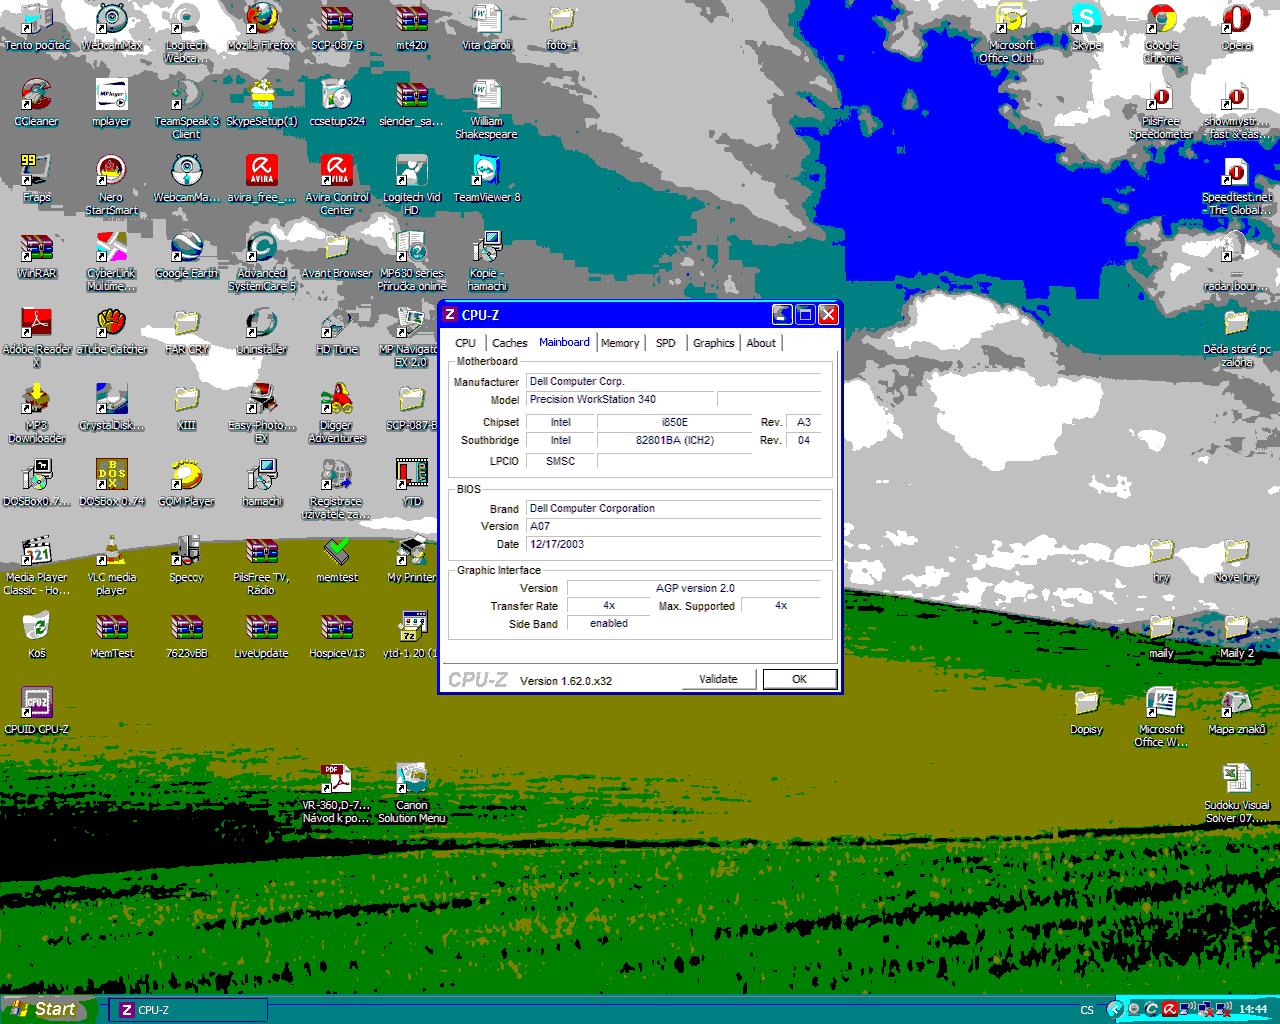Image resolution: width=1280 pixels, height=1024 pixels.
Task: Select the CrystalDisk desktop icon
Action: 111,407
